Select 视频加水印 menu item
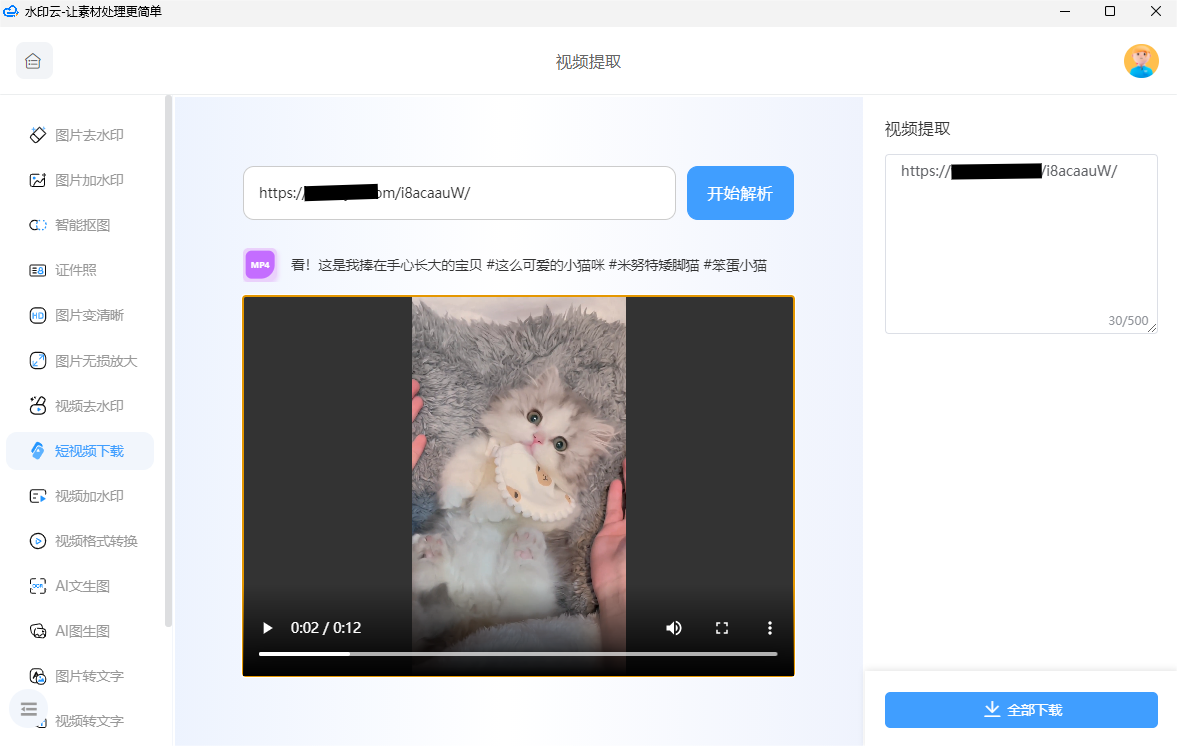1177x746 pixels. click(x=80, y=496)
